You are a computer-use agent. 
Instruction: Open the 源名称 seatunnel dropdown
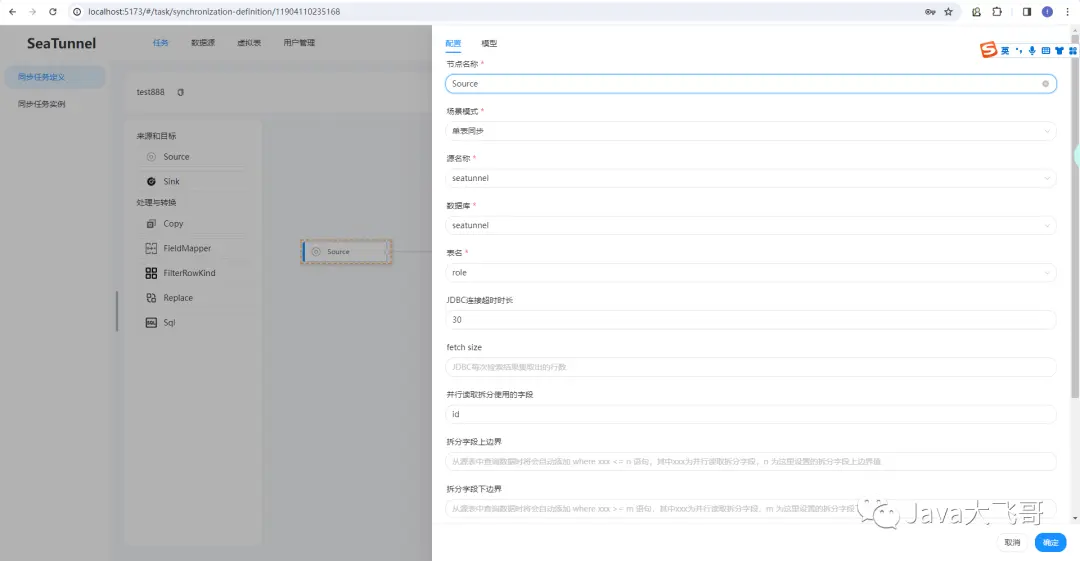pos(751,178)
